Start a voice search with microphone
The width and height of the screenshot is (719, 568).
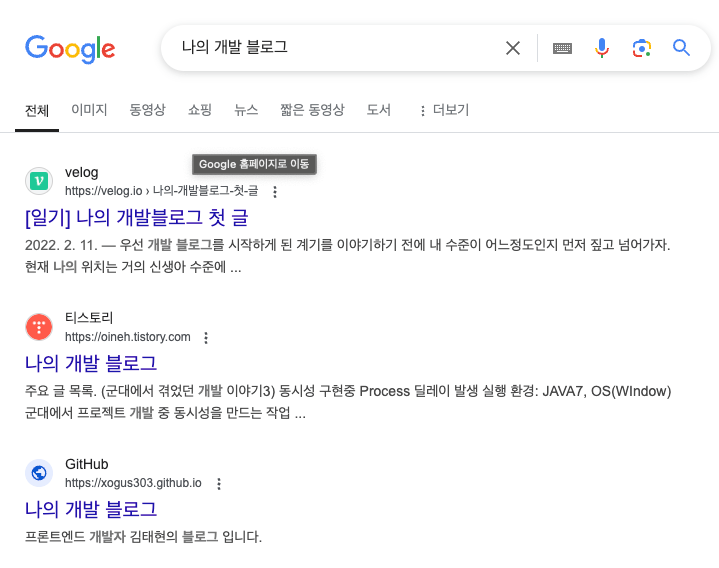click(601, 48)
